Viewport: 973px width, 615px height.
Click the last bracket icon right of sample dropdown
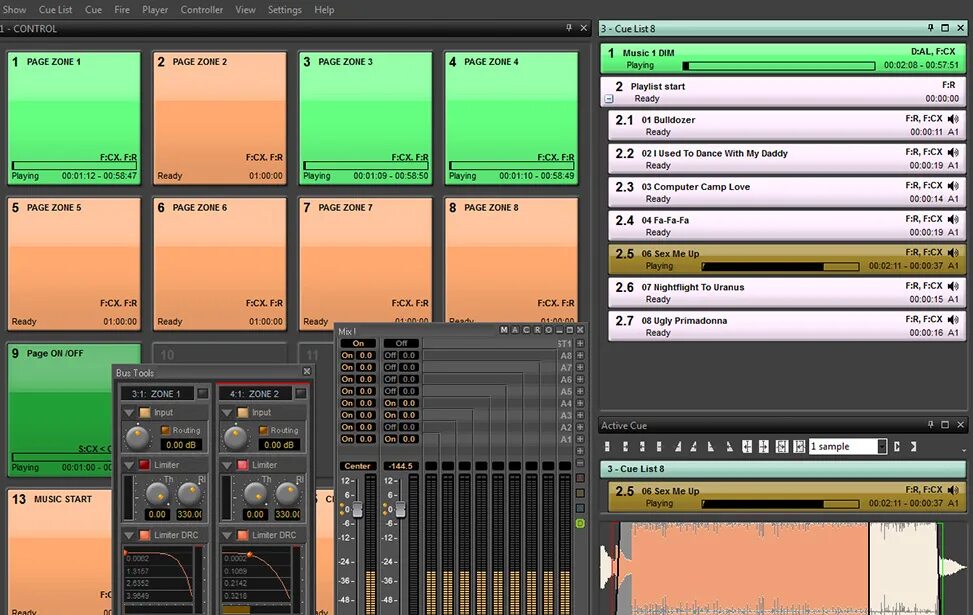pyautogui.click(x=913, y=446)
